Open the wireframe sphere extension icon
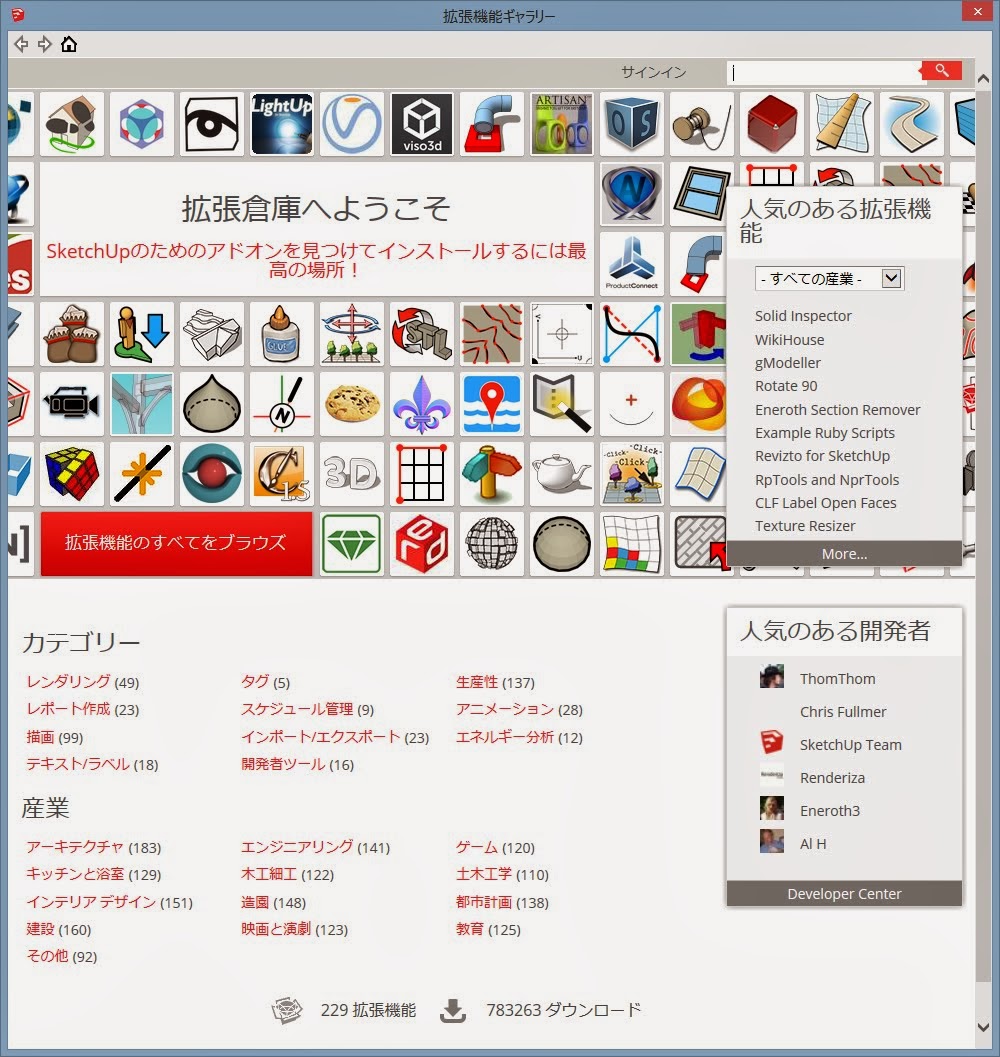Screen dimensions: 1000x1057 (492, 544)
